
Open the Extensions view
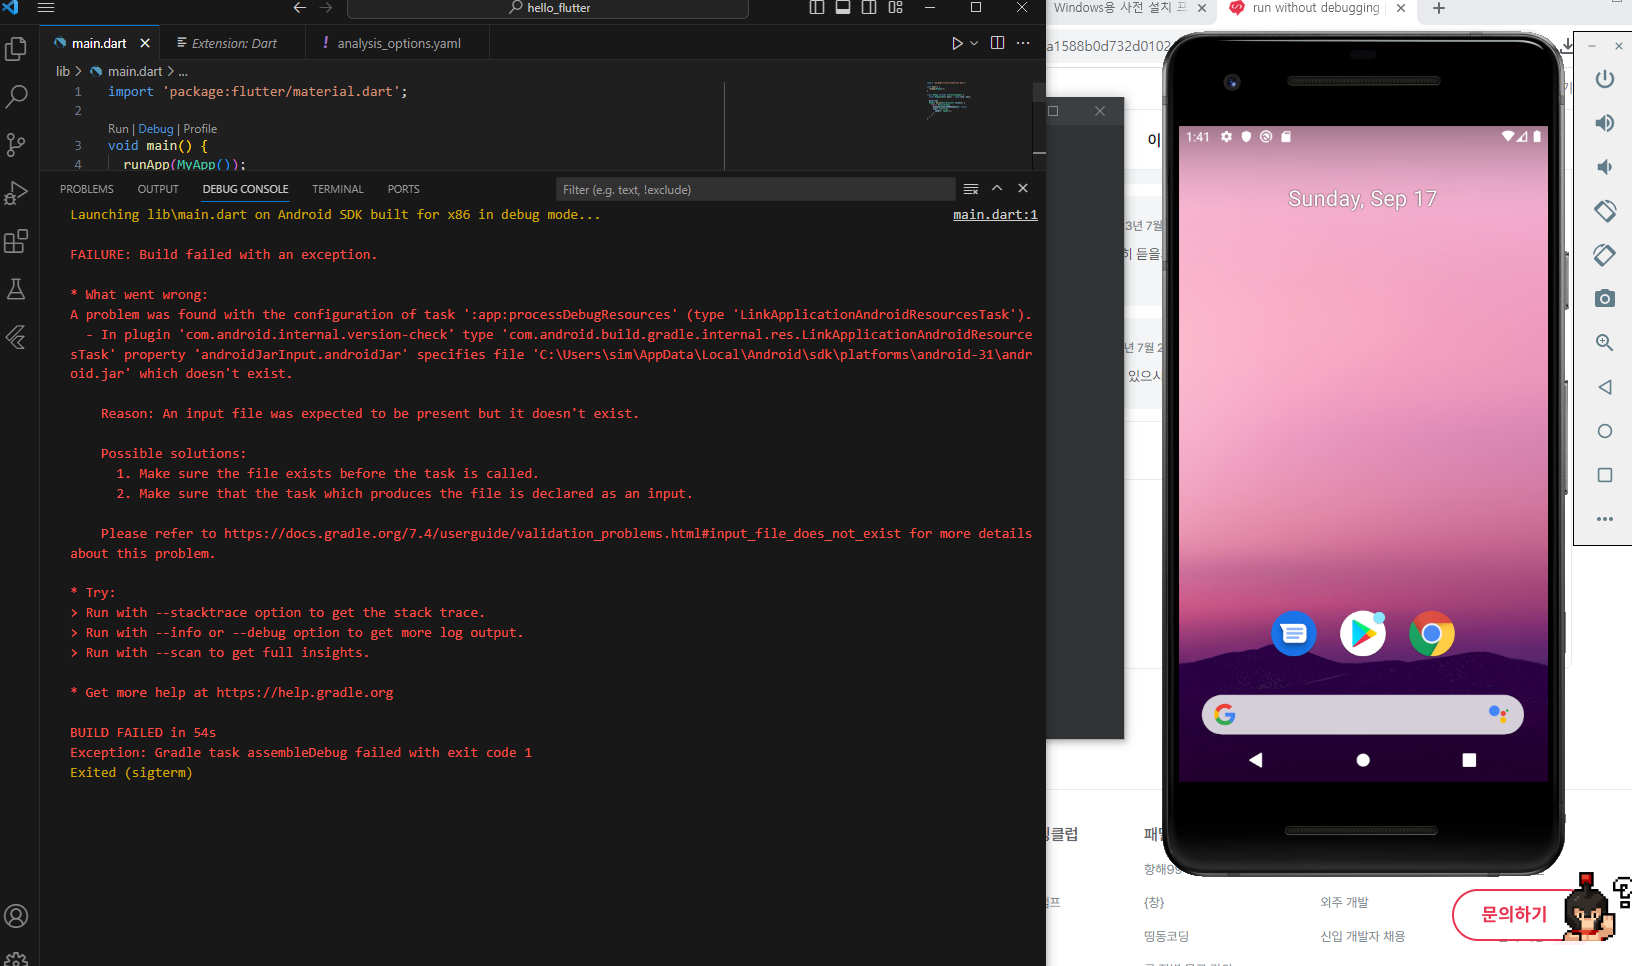pyautogui.click(x=16, y=241)
